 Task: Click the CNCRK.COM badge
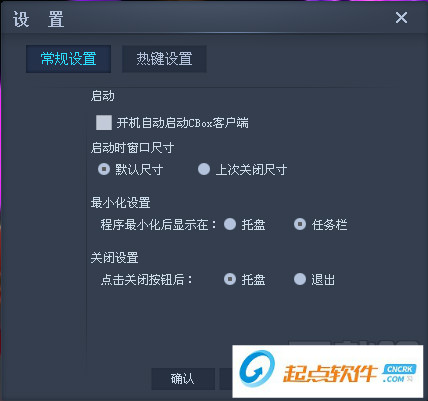point(399,373)
